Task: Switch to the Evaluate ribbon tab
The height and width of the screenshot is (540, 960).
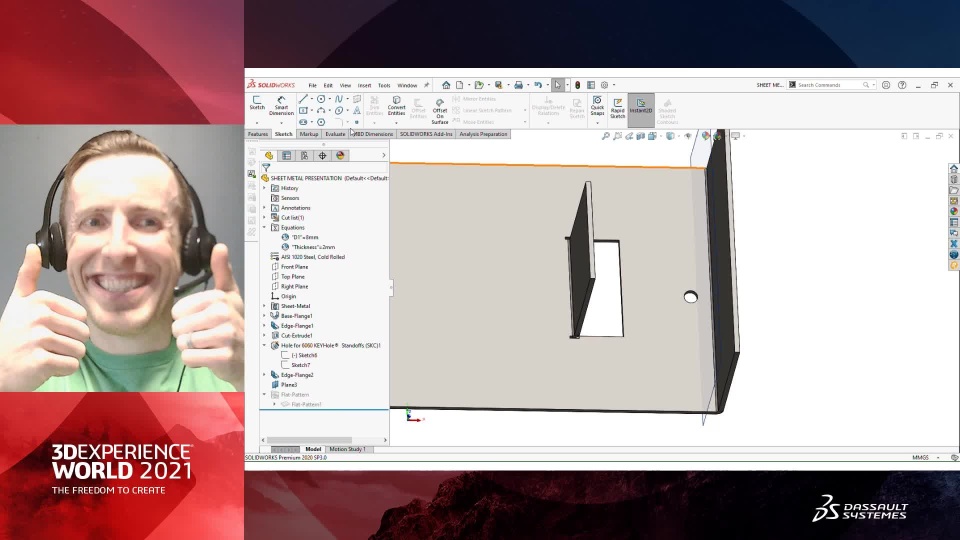Action: (x=335, y=134)
